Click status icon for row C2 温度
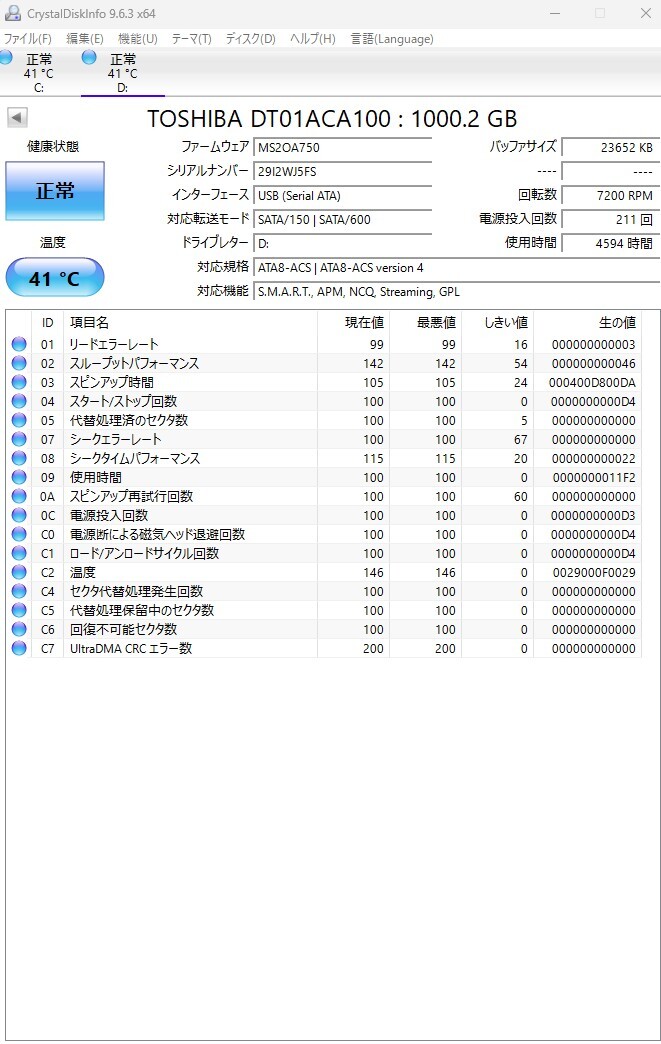The image size is (661, 1044). pyautogui.click(x=19, y=572)
